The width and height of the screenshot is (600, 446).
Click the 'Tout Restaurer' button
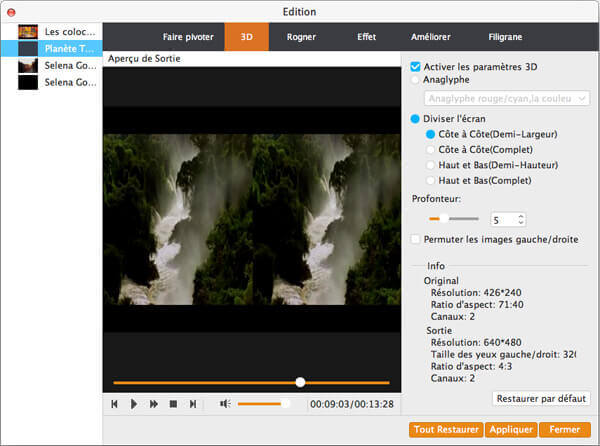pyautogui.click(x=445, y=430)
